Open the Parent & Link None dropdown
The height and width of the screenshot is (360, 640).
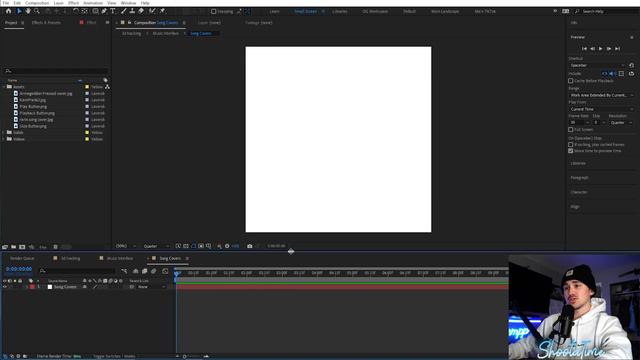151,287
